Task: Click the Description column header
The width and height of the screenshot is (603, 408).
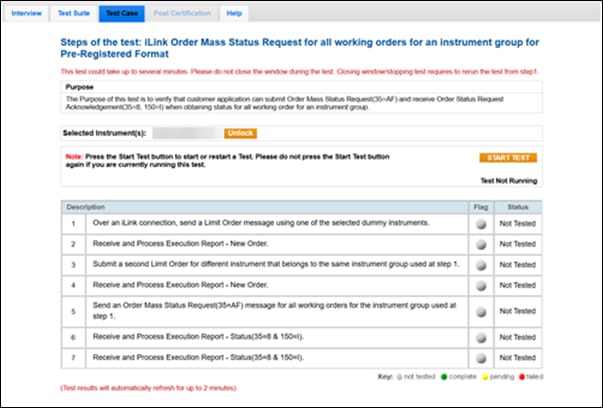Action: point(86,207)
